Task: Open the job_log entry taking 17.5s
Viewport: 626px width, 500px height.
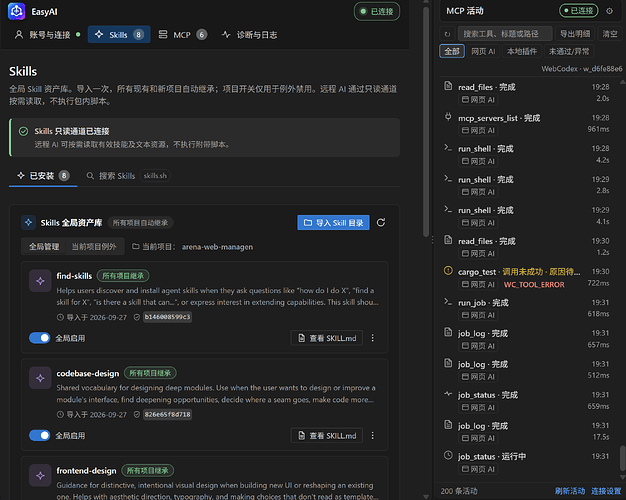Action: pos(527,431)
